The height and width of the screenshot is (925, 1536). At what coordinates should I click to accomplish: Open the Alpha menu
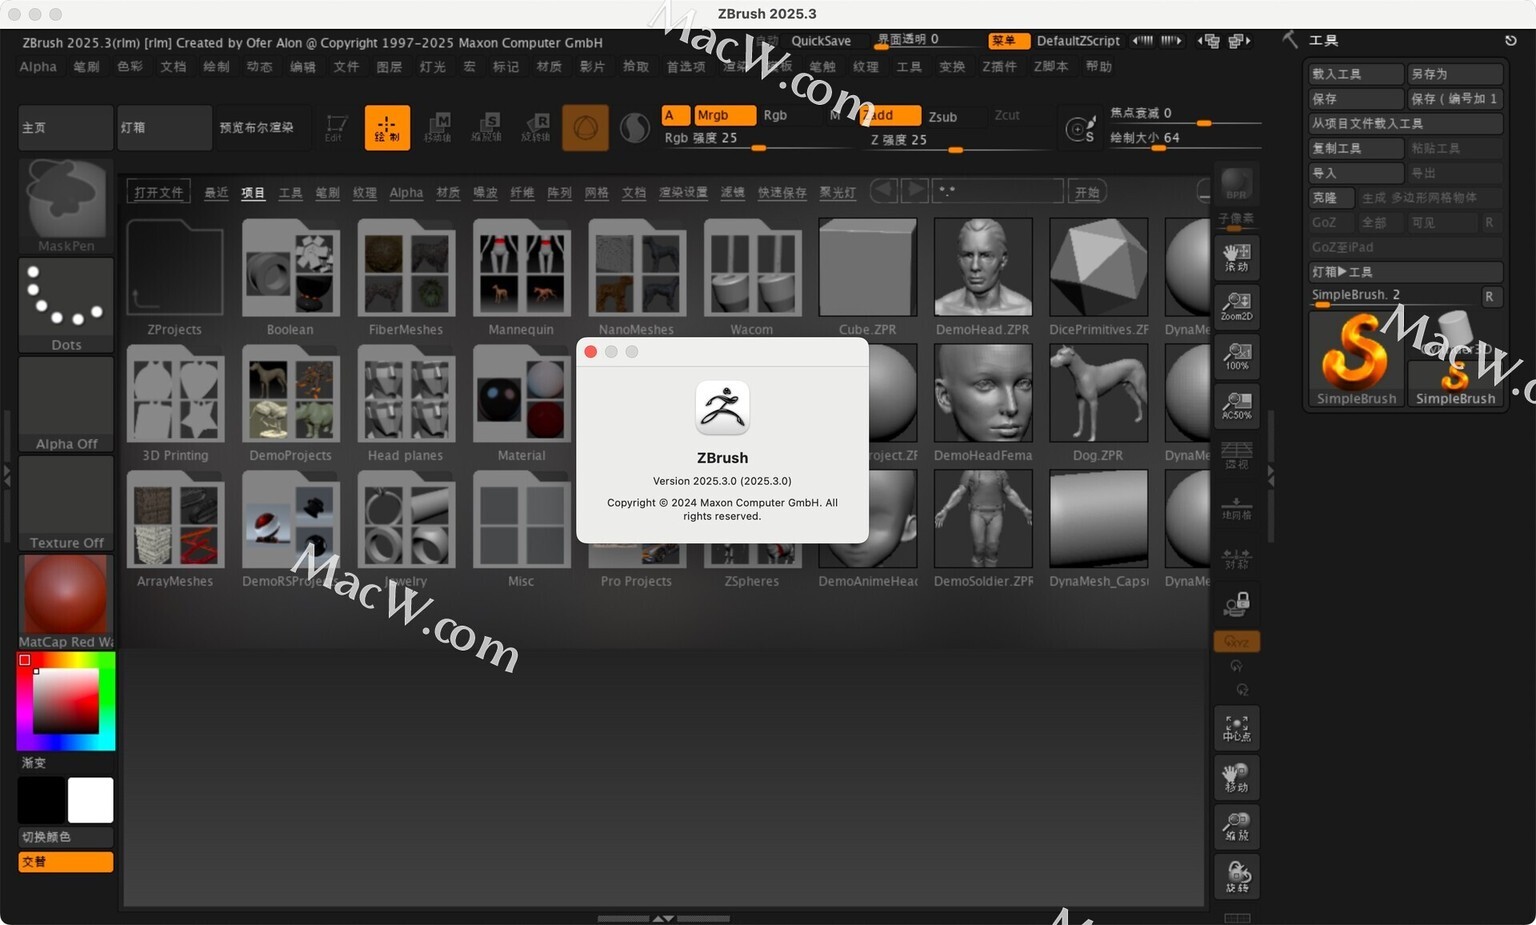click(x=38, y=67)
